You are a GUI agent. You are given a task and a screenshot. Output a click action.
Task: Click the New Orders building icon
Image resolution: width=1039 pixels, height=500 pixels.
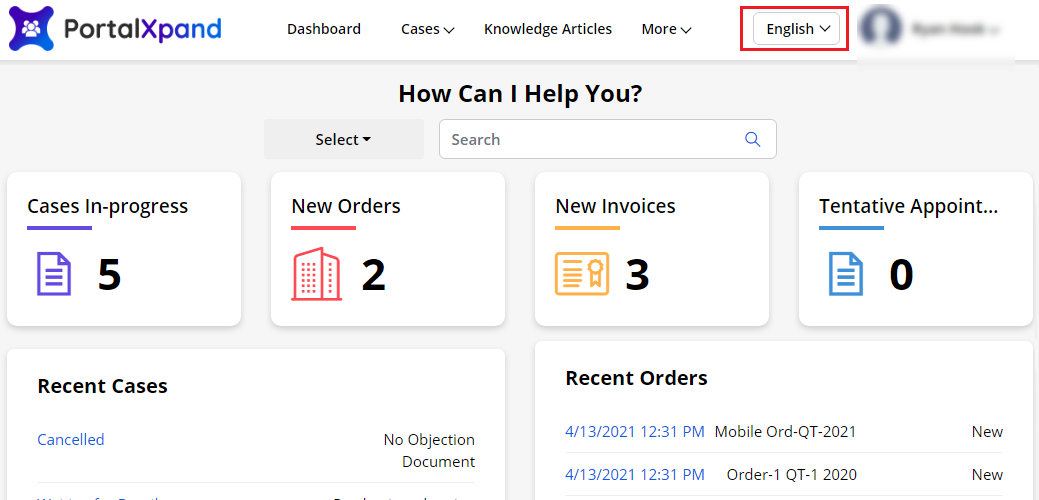tap(316, 274)
